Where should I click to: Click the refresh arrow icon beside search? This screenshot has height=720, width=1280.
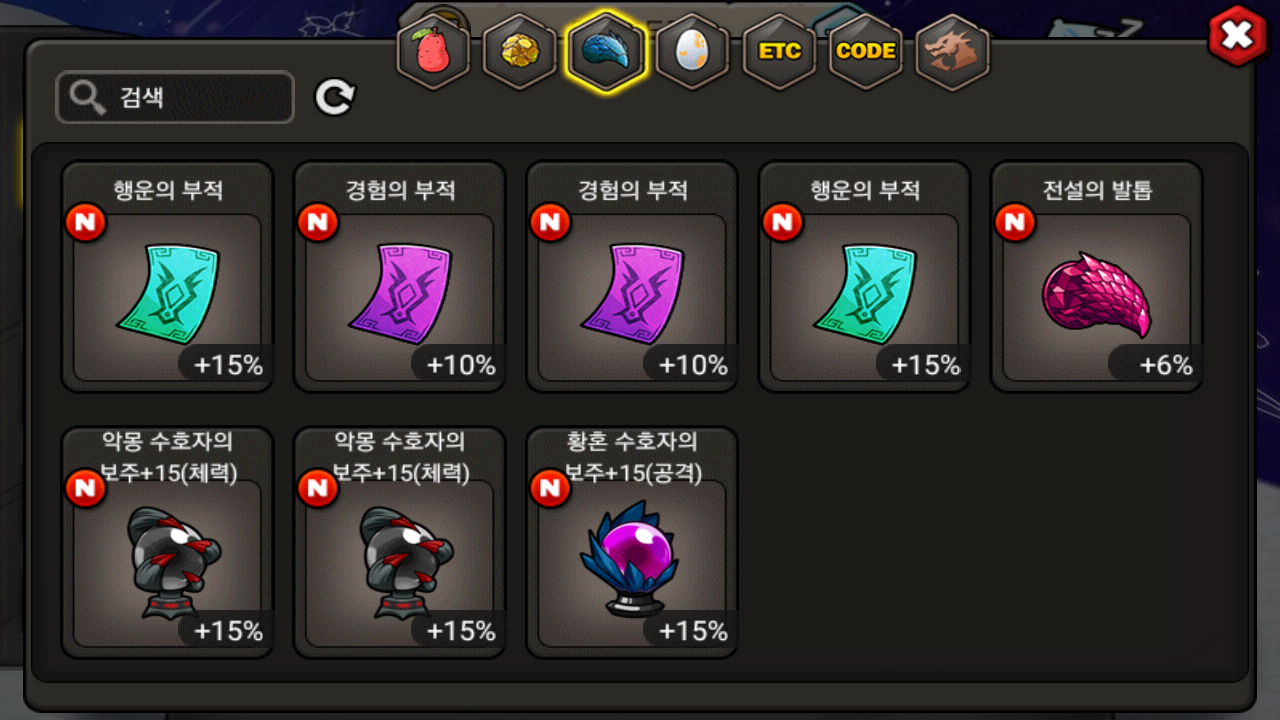point(335,97)
